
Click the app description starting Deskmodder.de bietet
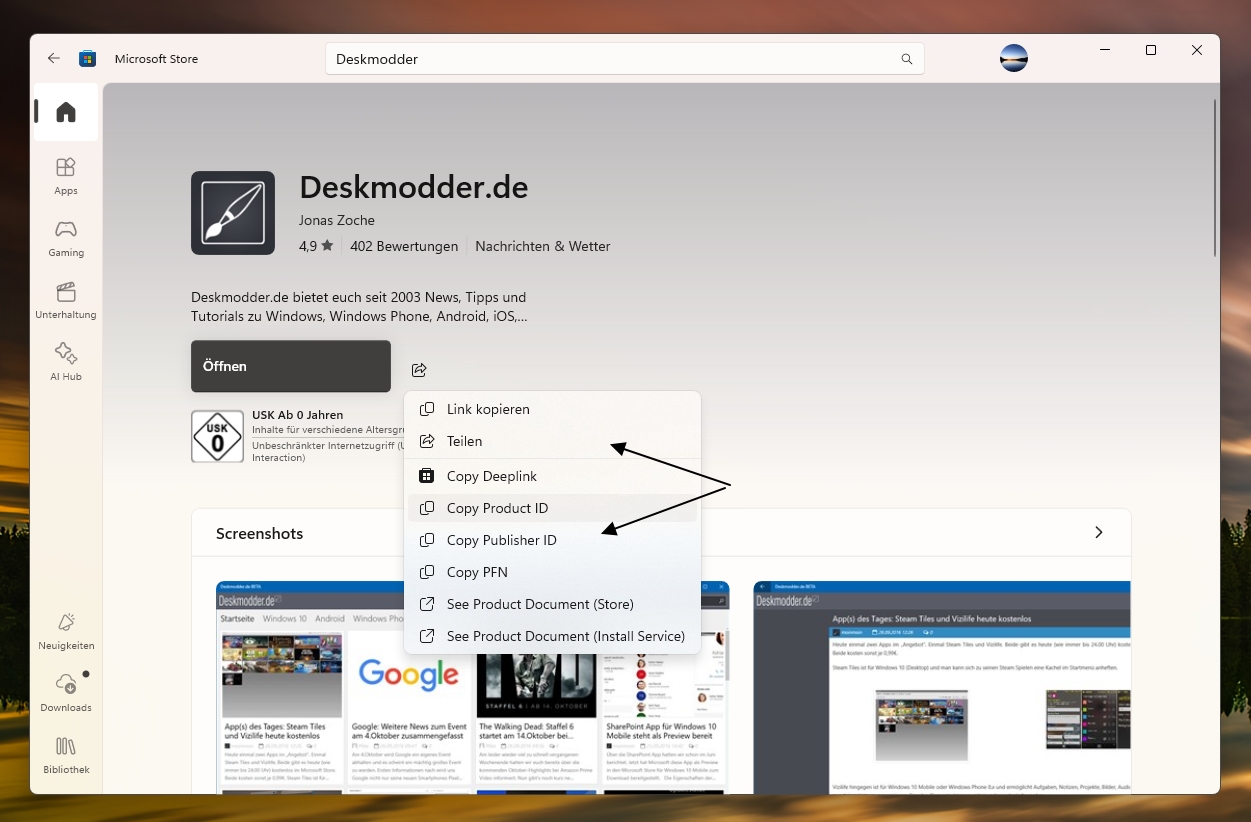pos(360,307)
